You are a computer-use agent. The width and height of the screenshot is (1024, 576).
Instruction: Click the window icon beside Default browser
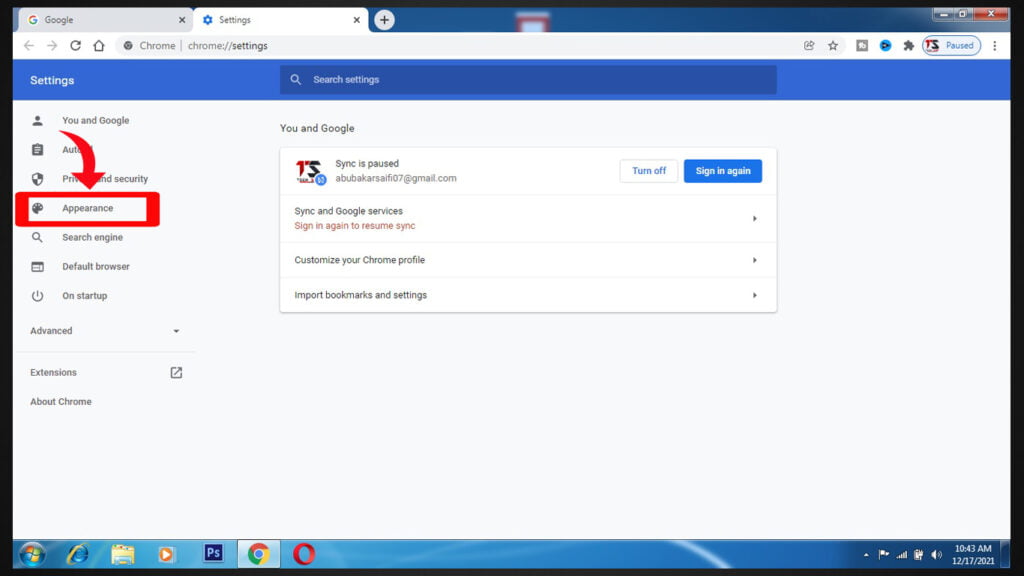coord(38,266)
